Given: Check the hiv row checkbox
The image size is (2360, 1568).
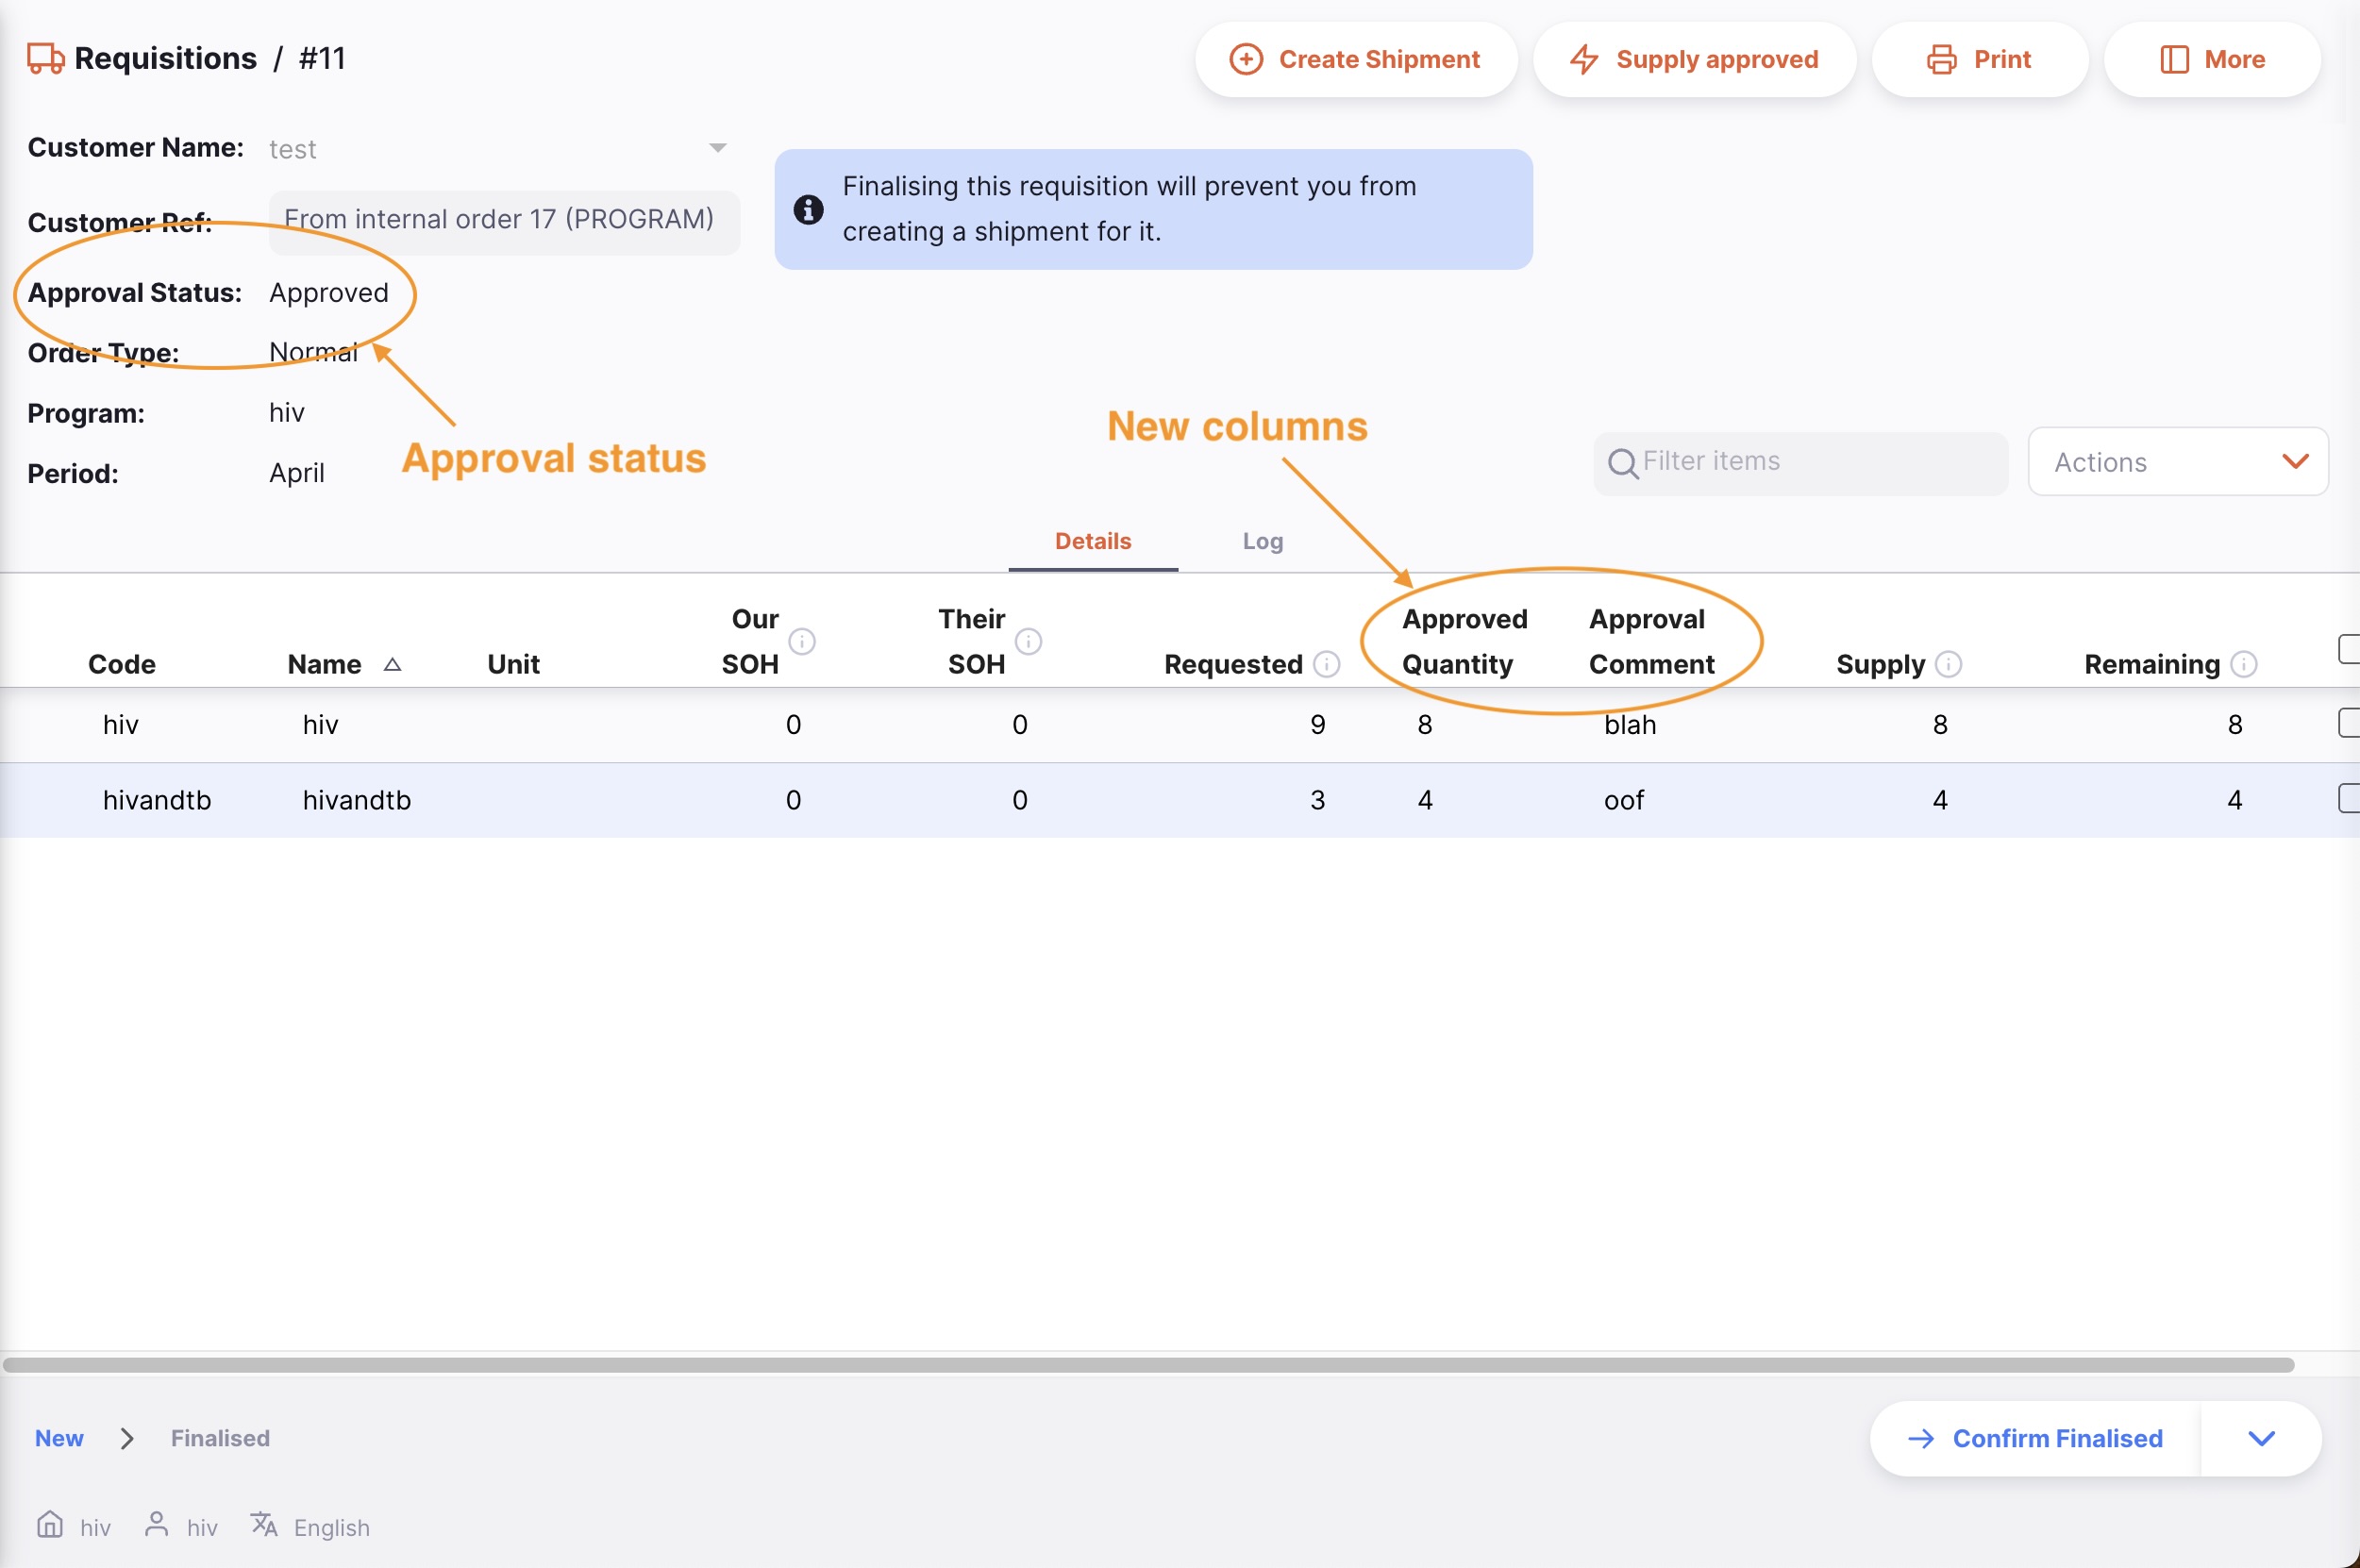Looking at the screenshot, I should pyautogui.click(x=2350, y=723).
